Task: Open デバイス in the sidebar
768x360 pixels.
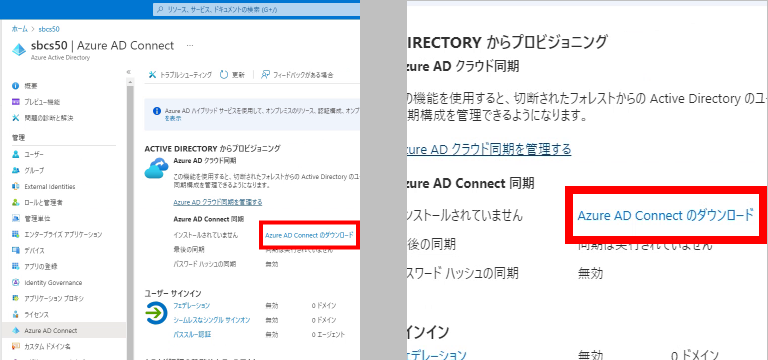Action: tap(34, 251)
